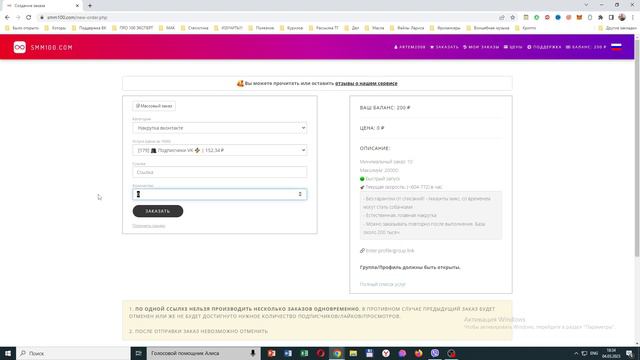Click the Полный список услуг link
This screenshot has width=640, height=360.
382,284
